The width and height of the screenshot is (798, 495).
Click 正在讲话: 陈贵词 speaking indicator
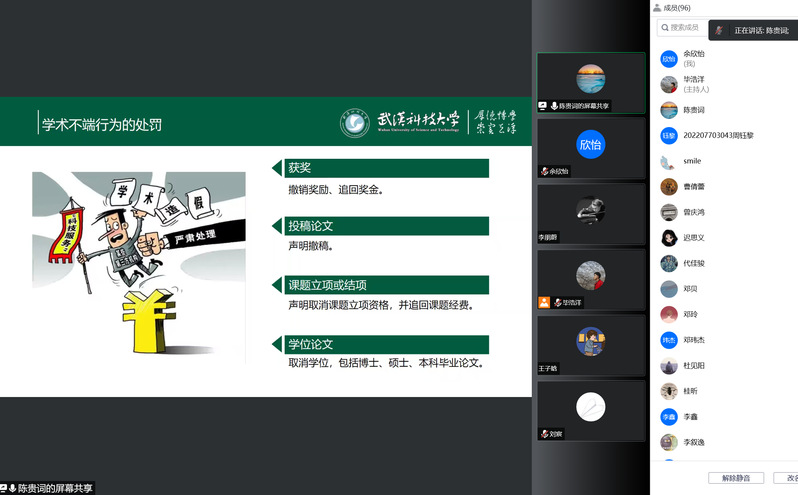[x=755, y=31]
